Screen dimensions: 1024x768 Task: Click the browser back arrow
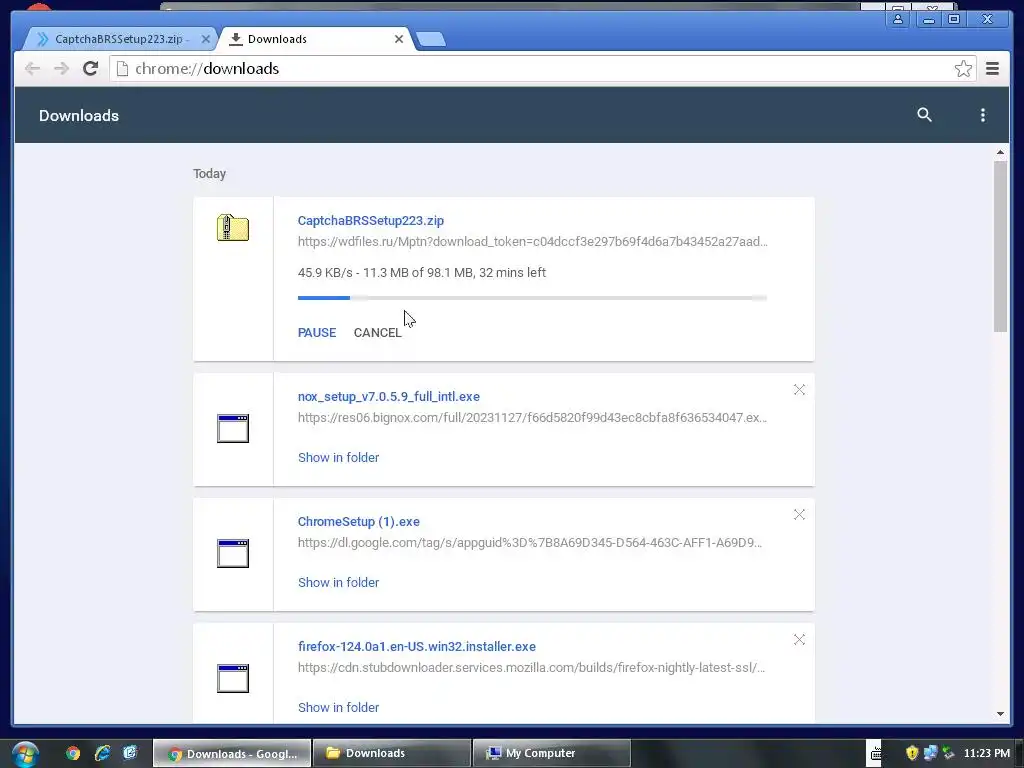pos(32,69)
